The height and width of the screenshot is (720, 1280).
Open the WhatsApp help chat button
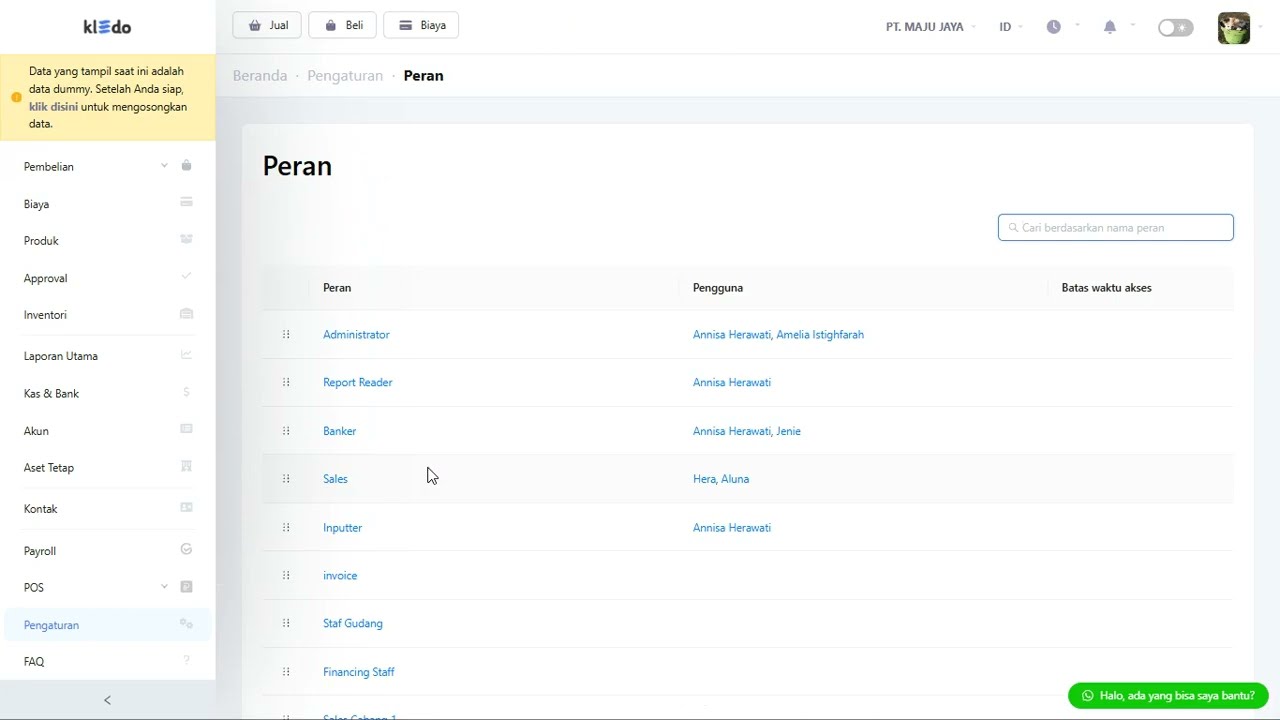pos(1168,695)
